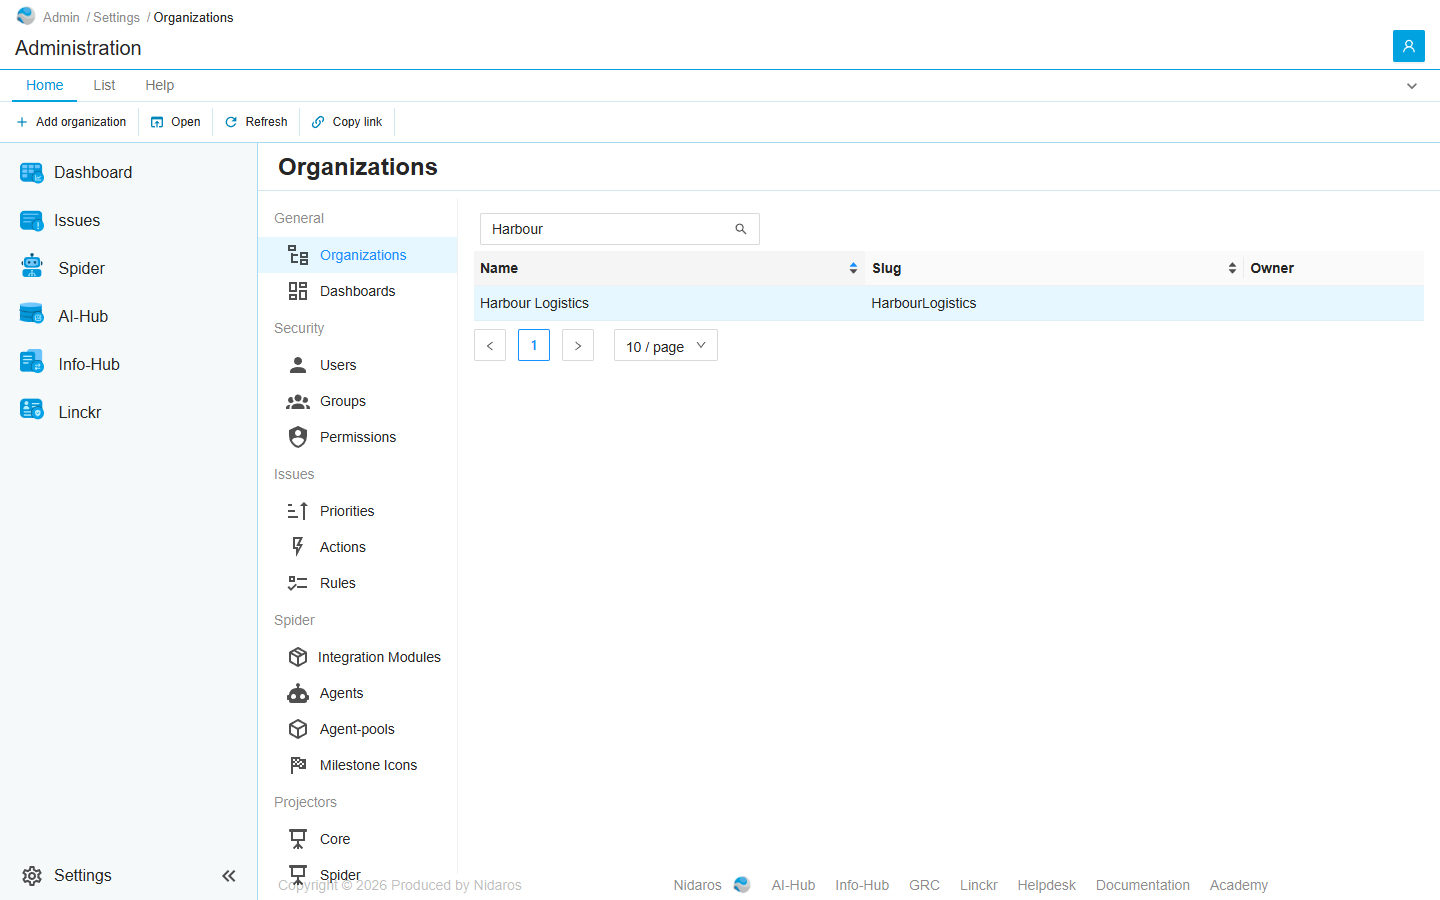
Task: Open the Spider robot icon
Action: point(31,266)
